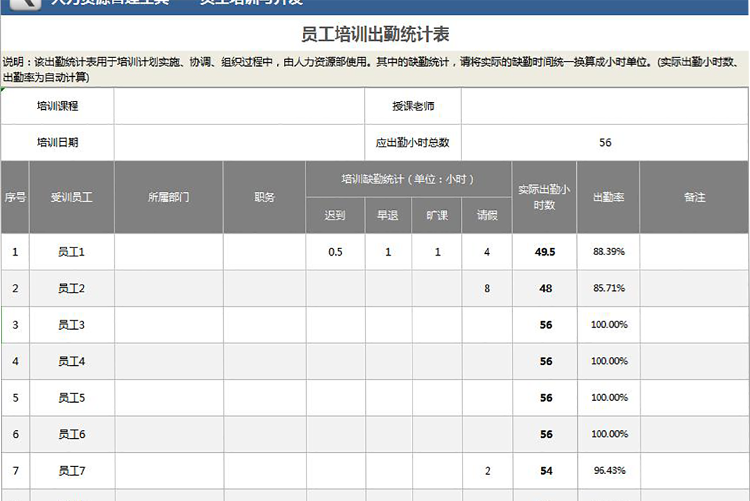Screen dimensions: 750x501
Task: Select the title 员工培训出勤统计表
Action: click(x=375, y=34)
